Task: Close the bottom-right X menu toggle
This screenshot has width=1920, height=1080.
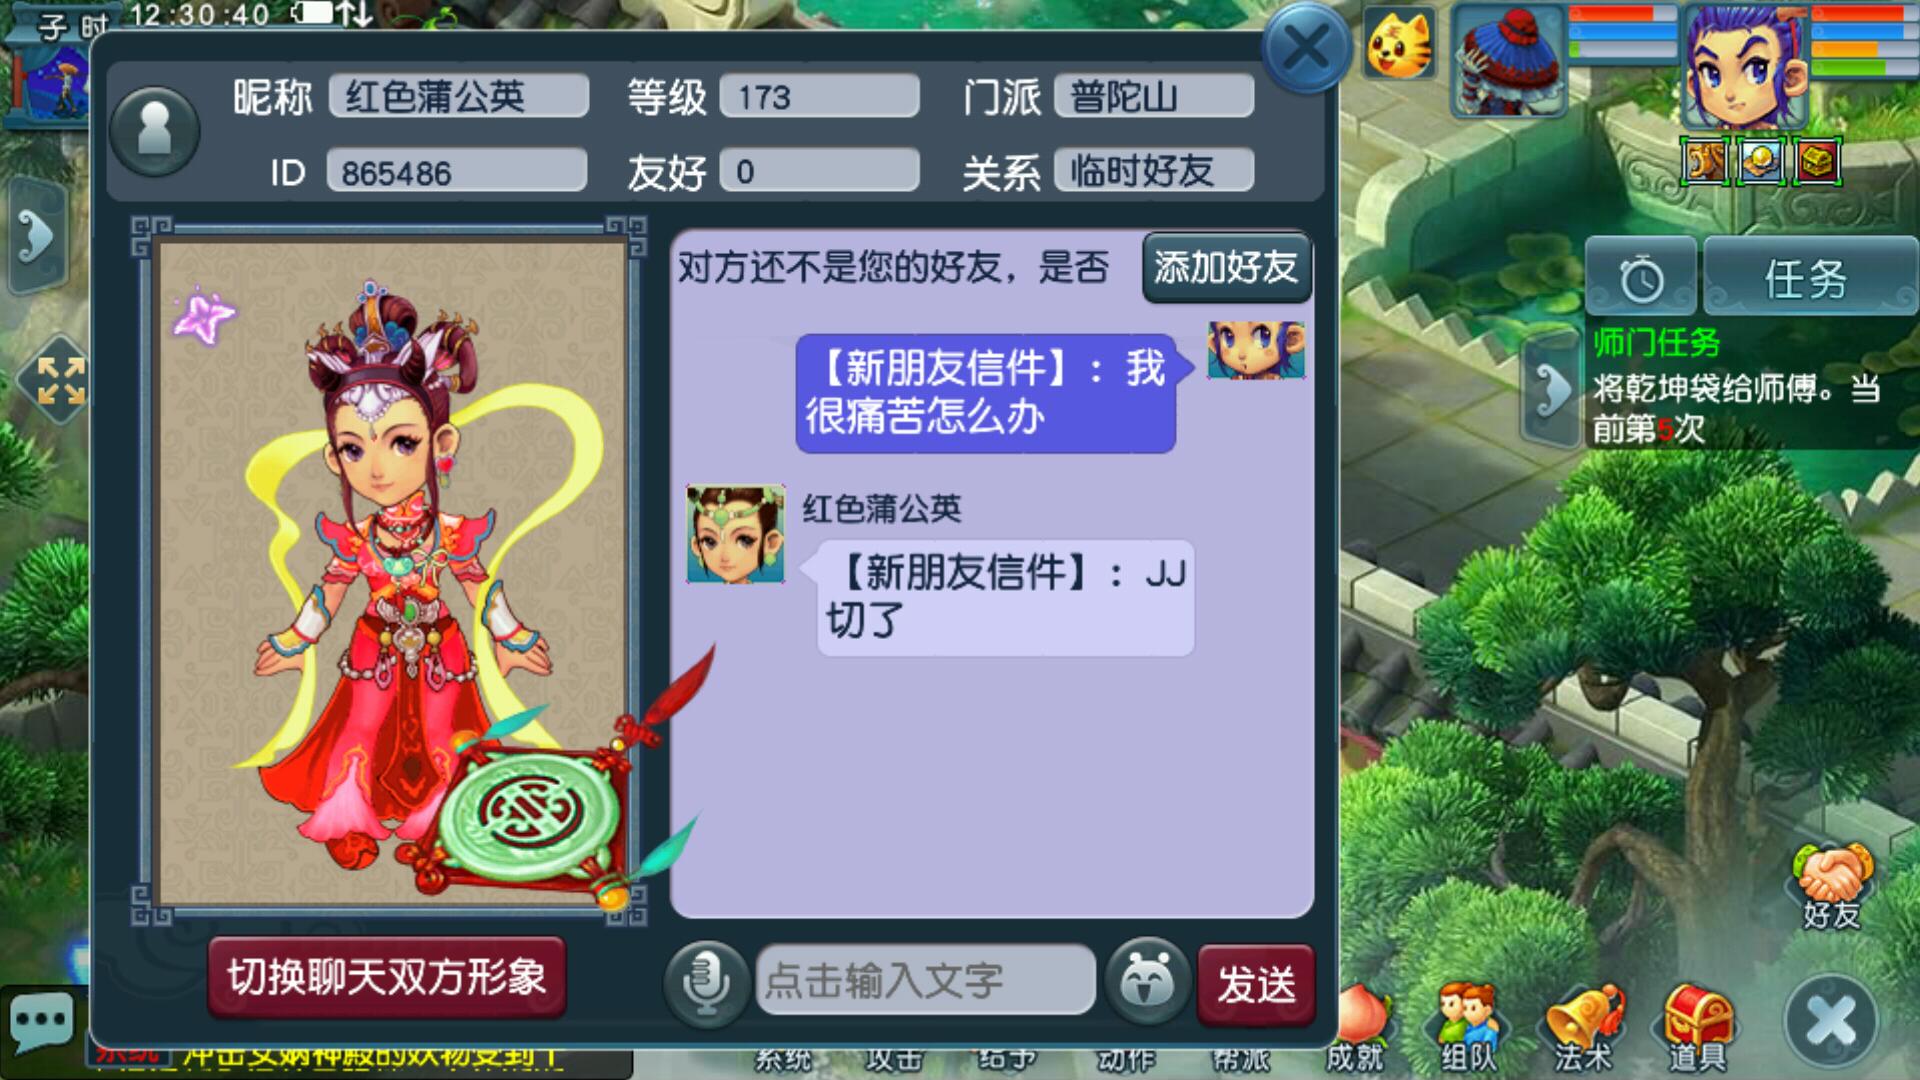Action: (x=1832, y=1021)
